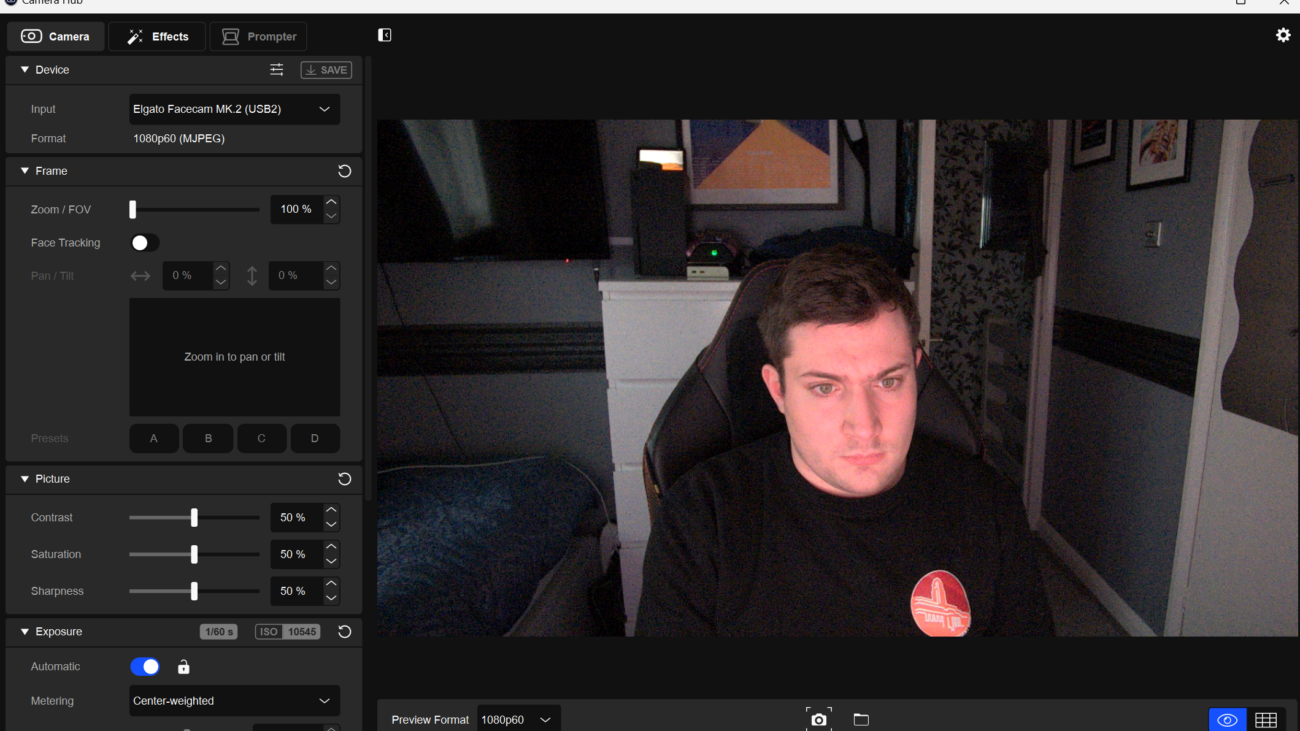This screenshot has width=1300, height=731.
Task: Adjust the Zoom / FOV slider
Action: point(194,209)
